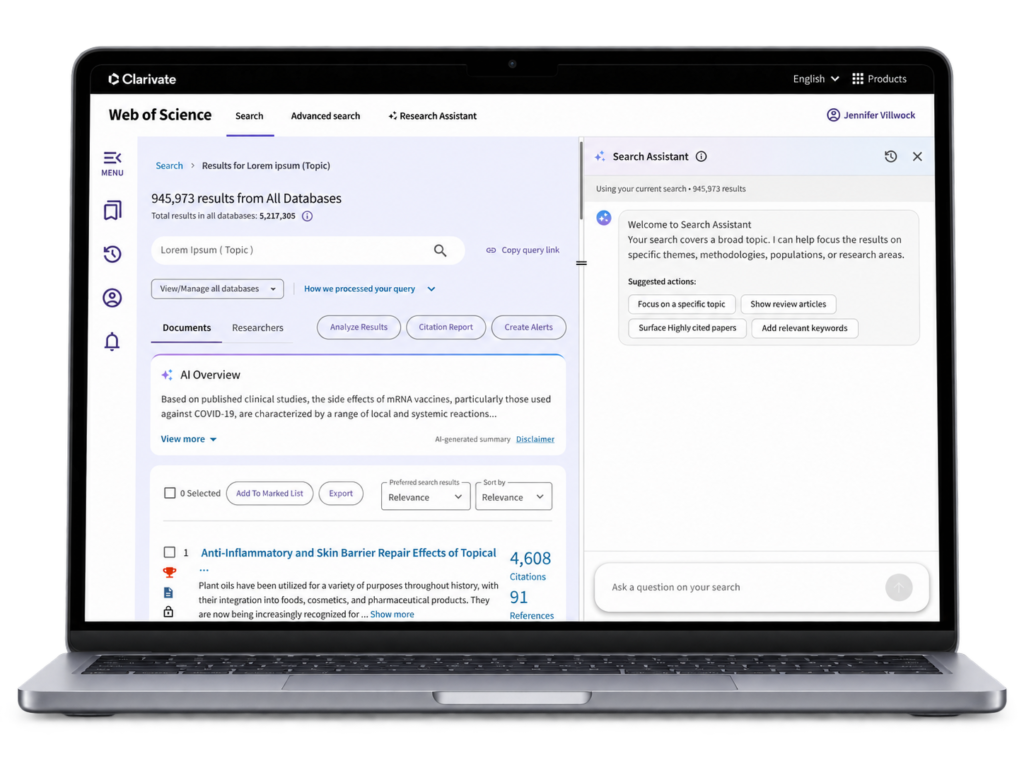The height and width of the screenshot is (768, 1024).
Task: Open the View/Manage all databases dropdown
Action: coord(217,289)
